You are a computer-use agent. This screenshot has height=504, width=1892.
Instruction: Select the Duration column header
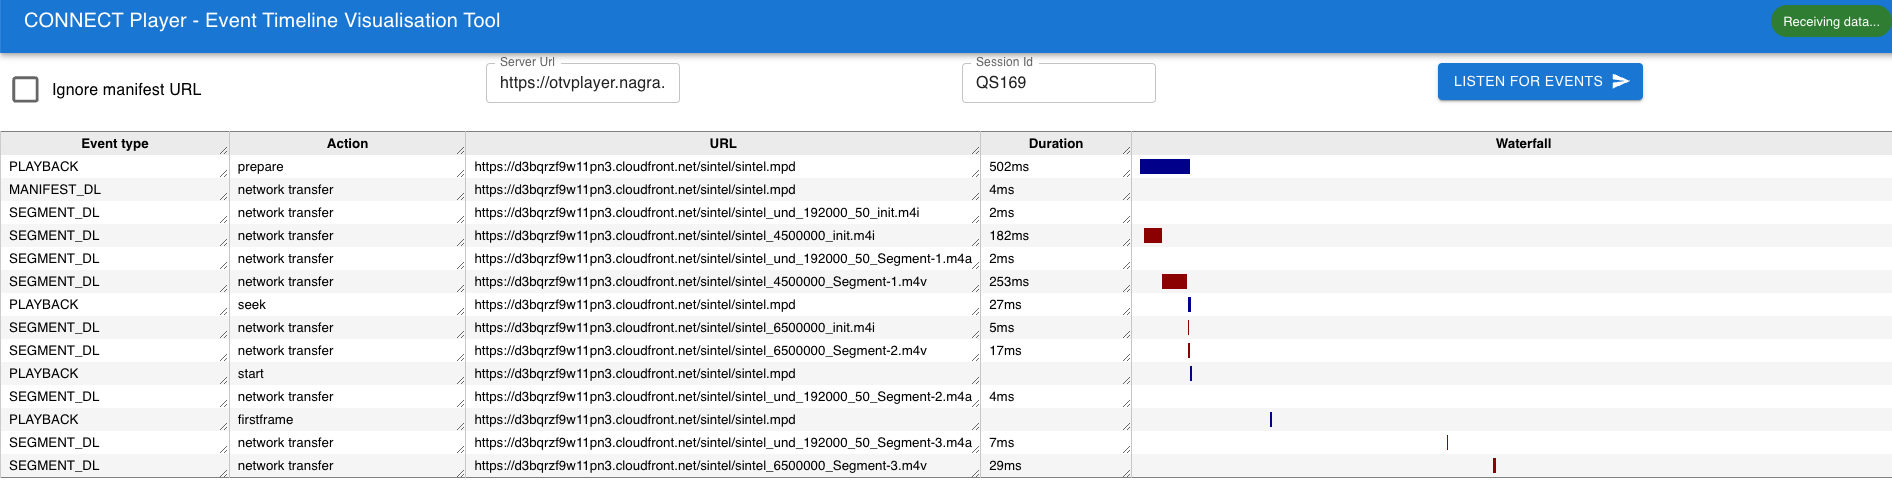(1055, 144)
